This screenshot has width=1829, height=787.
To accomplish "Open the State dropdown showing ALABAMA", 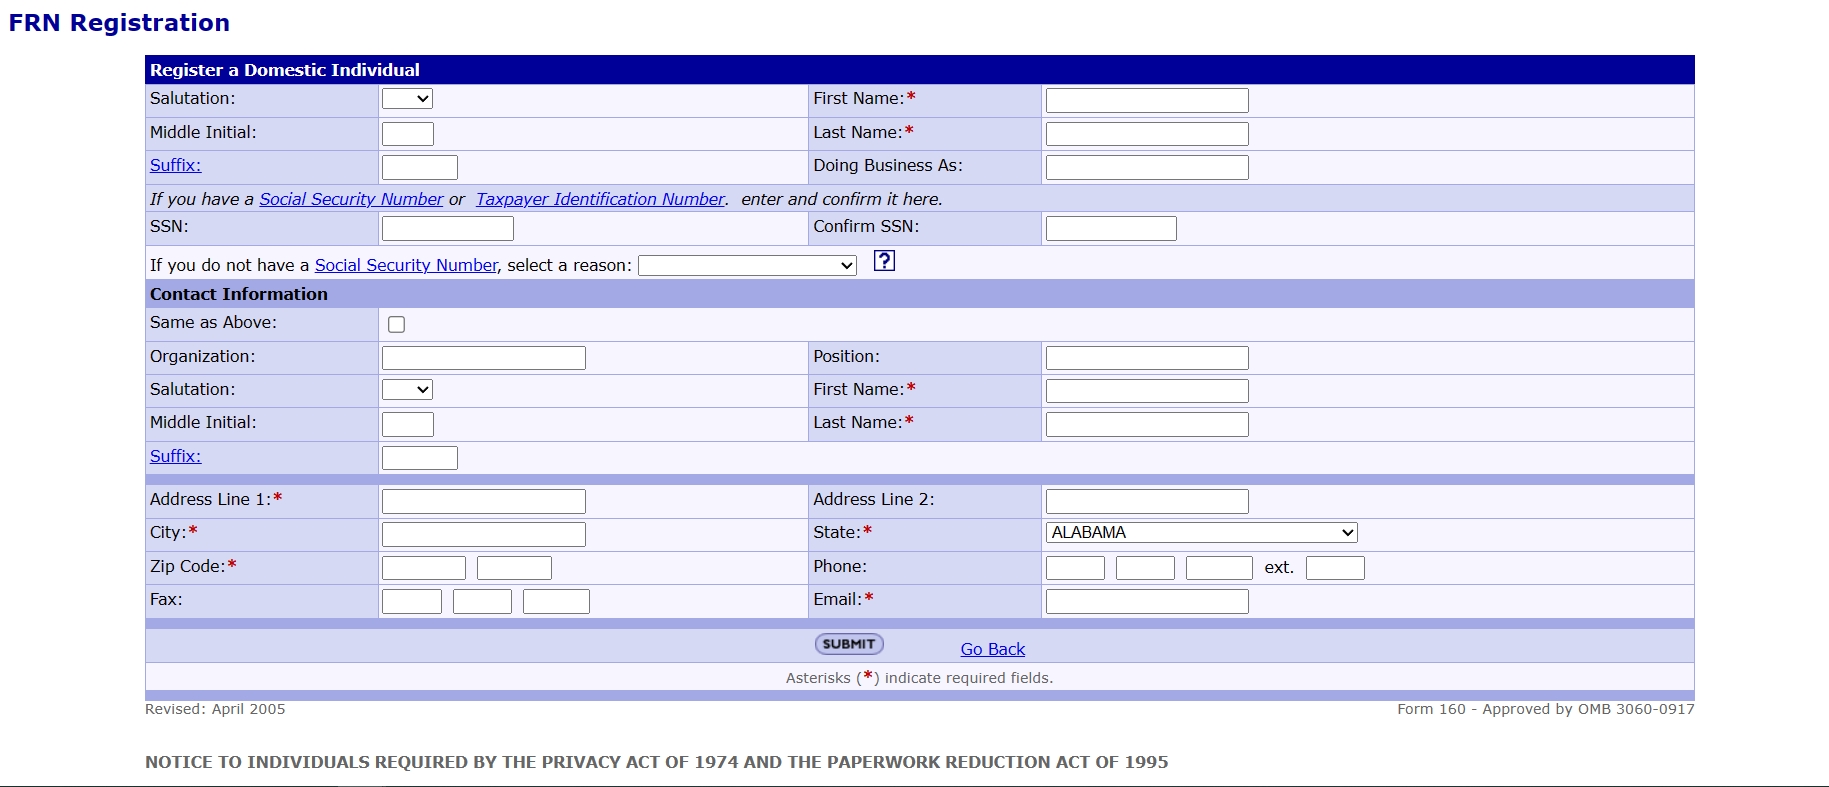I will point(1201,532).
